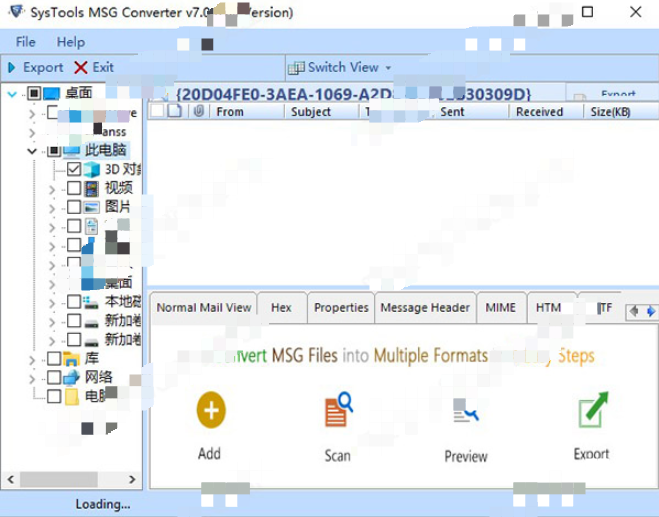Toggle the select-all checkbox in mail list header
The image size is (659, 517).
(157, 111)
